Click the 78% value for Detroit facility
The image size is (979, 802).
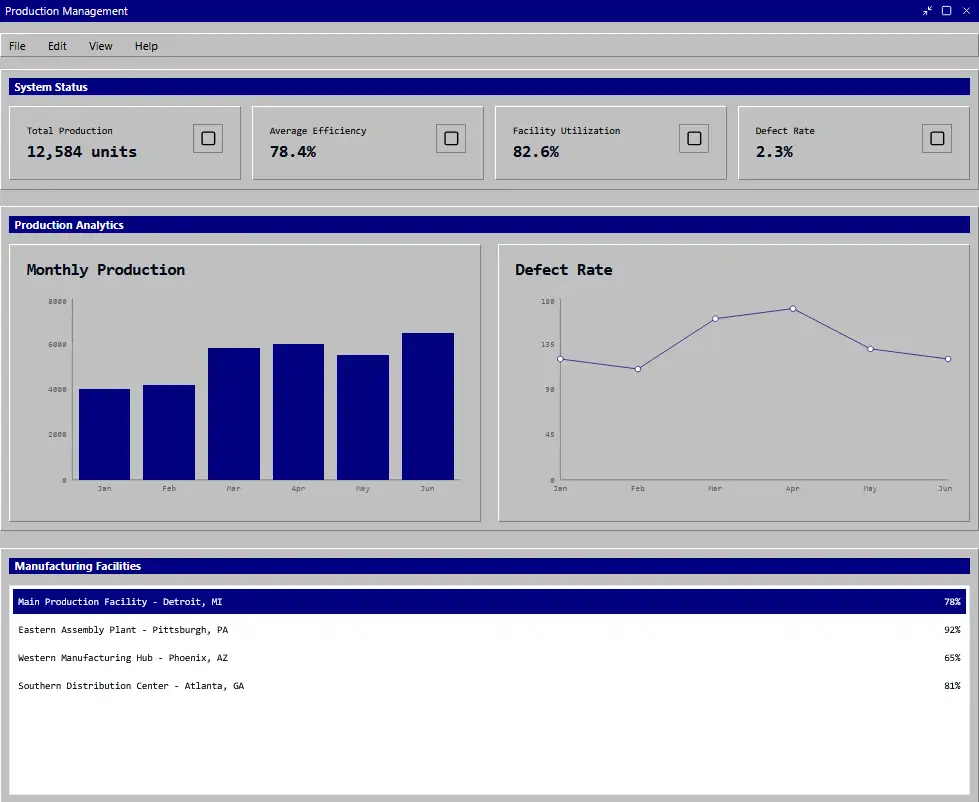(952, 602)
